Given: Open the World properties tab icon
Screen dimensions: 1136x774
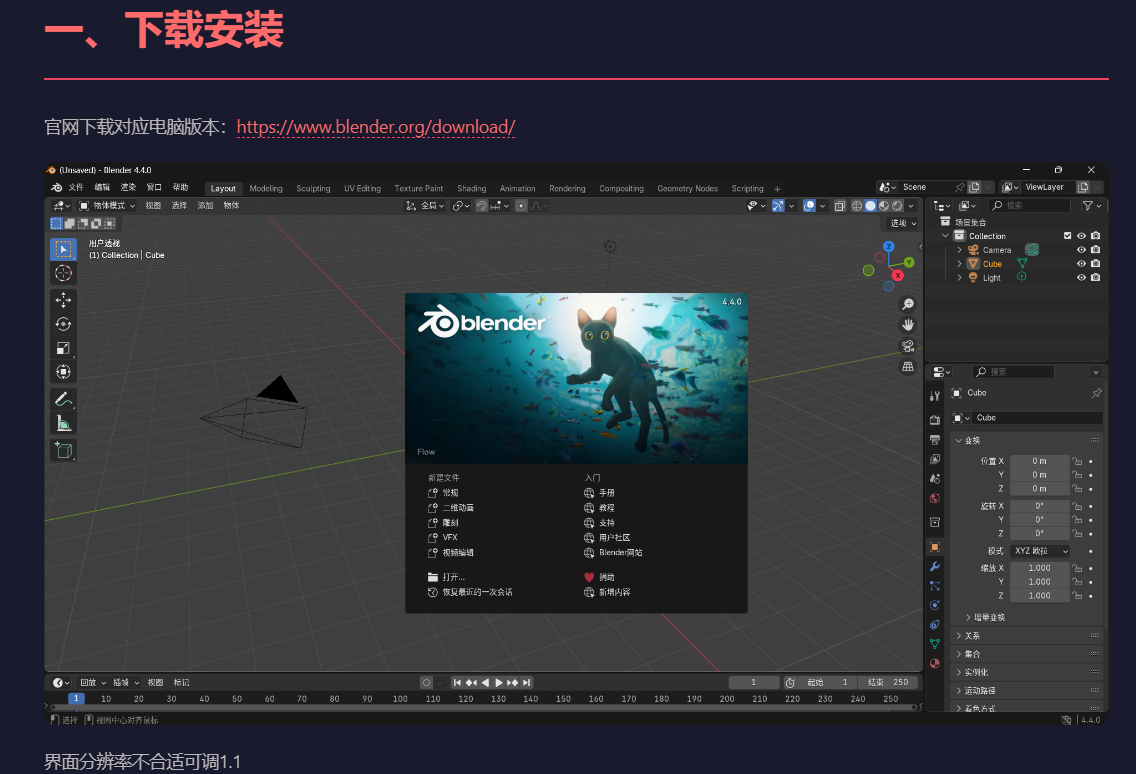Looking at the screenshot, I should 935,498.
